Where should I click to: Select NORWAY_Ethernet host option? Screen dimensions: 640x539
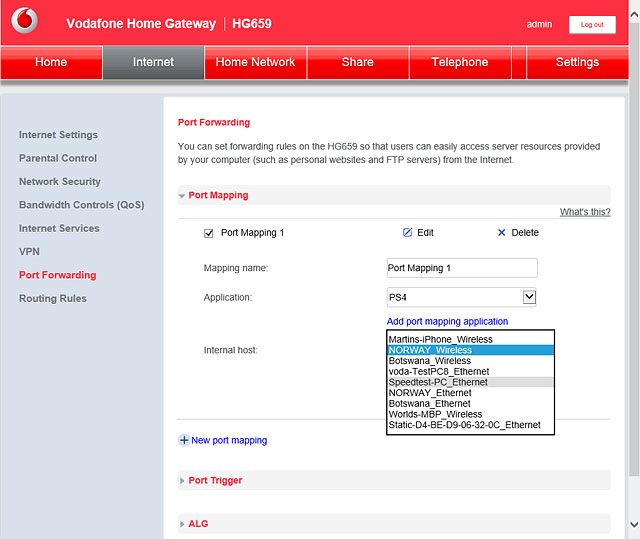(x=470, y=393)
